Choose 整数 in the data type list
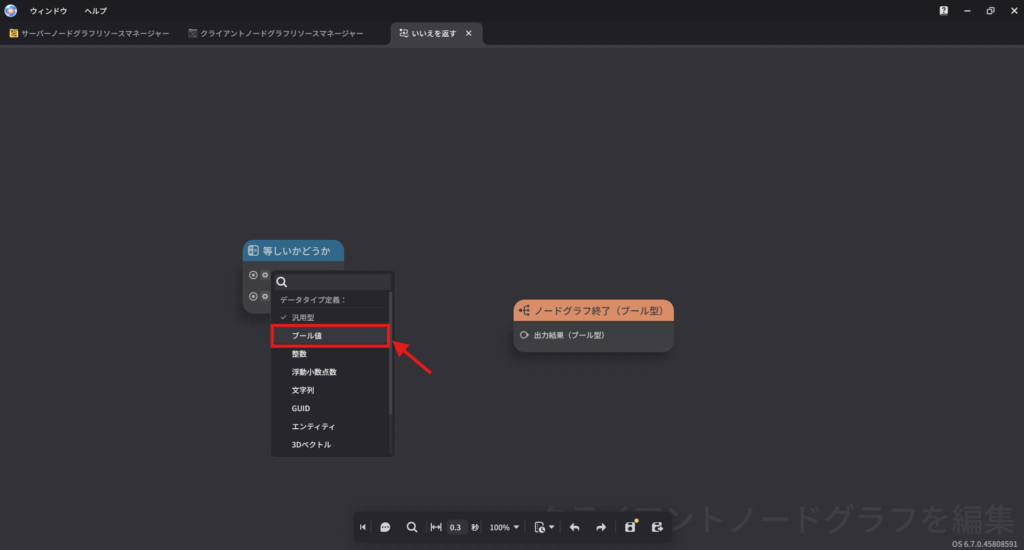 click(331, 354)
